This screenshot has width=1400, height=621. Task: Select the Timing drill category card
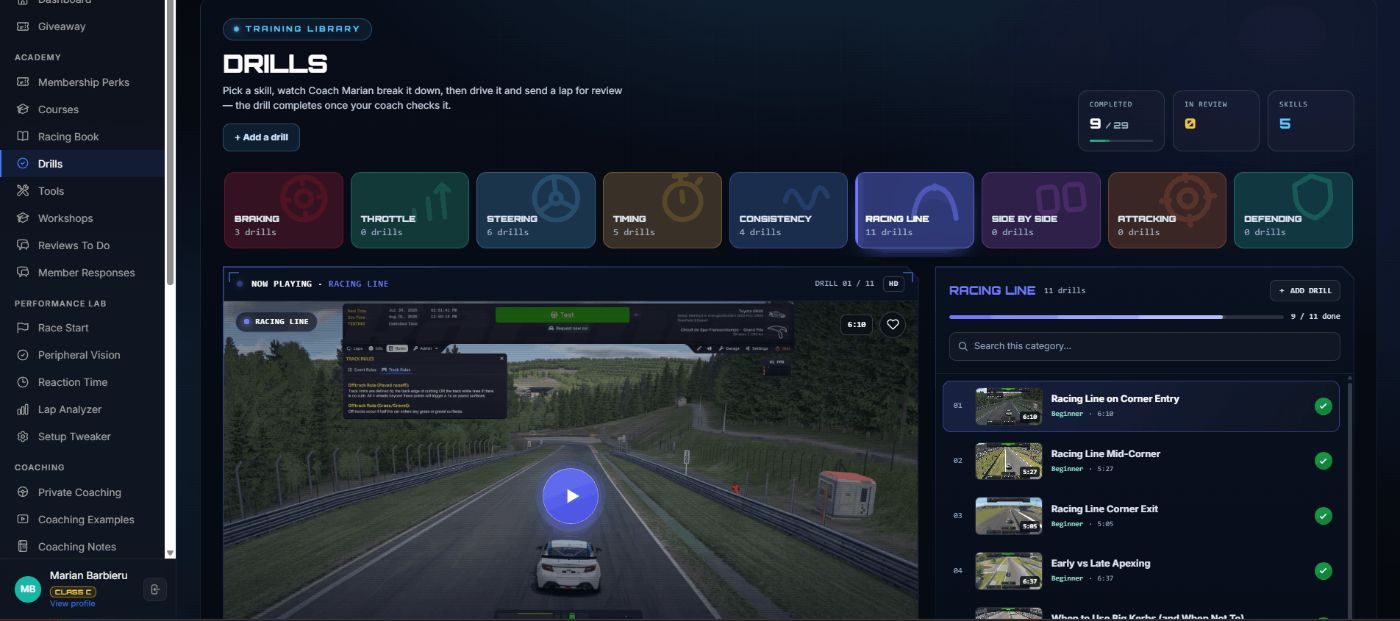click(x=662, y=210)
